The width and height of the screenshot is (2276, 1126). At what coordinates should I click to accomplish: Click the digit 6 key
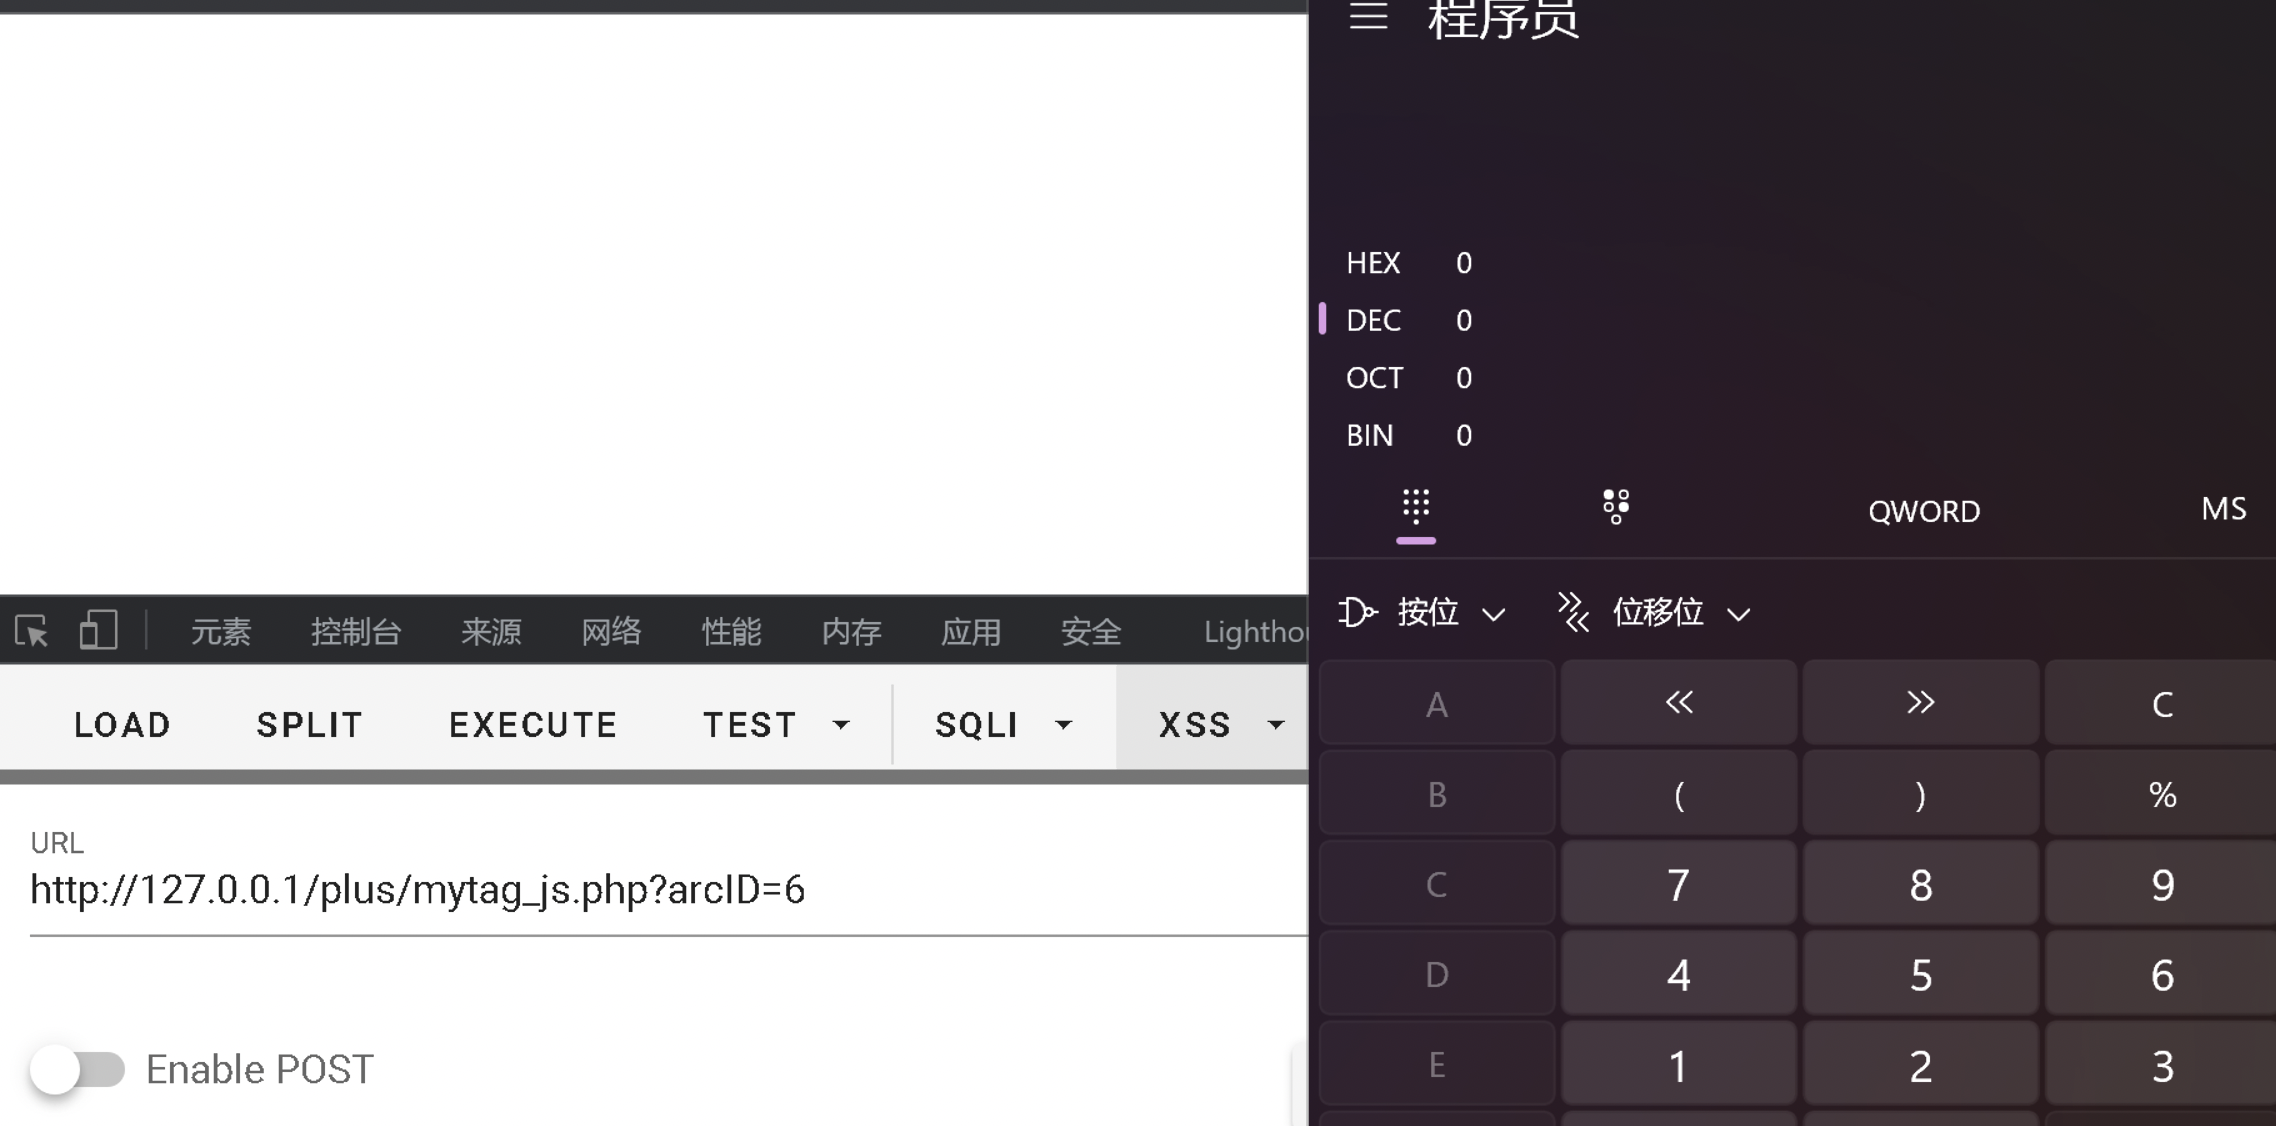point(2162,974)
